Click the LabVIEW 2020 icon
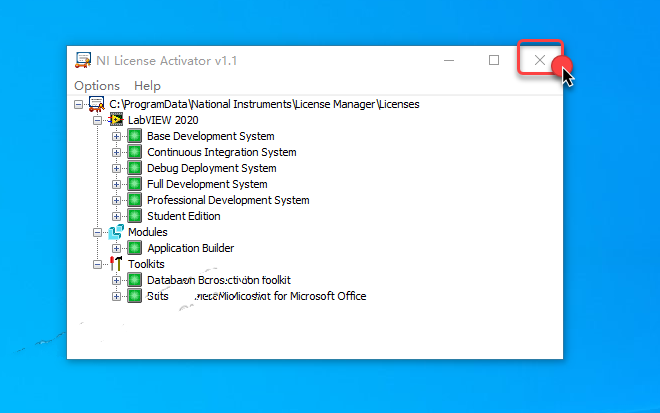The image size is (660, 413). pos(116,120)
